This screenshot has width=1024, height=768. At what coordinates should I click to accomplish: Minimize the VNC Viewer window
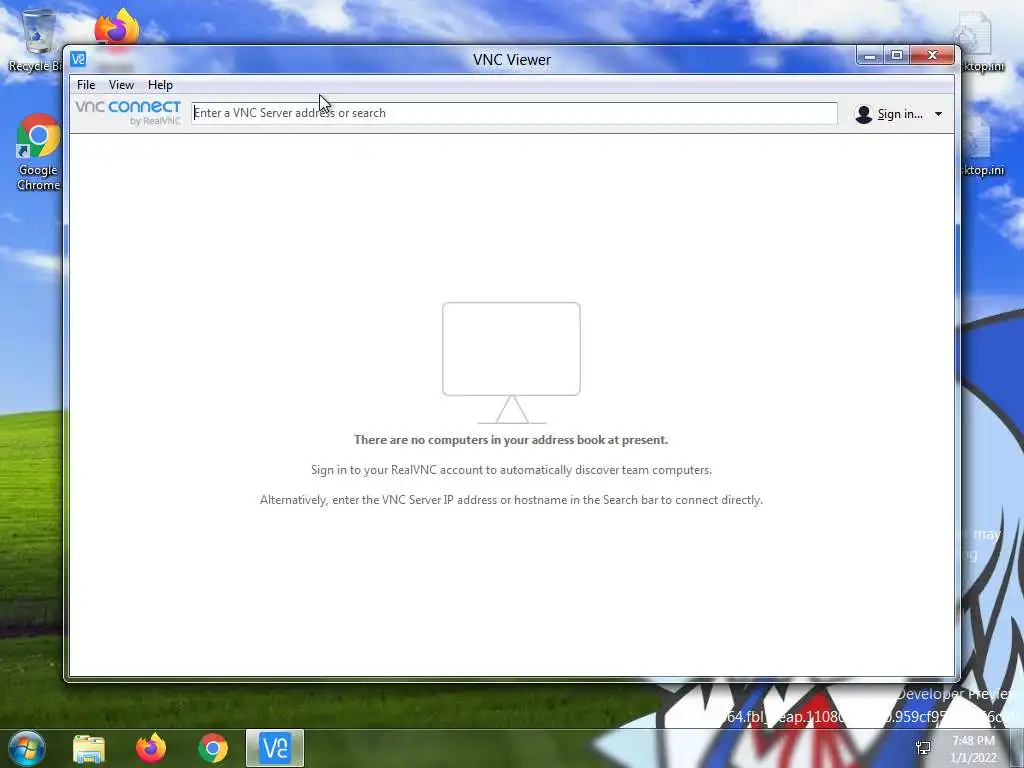[869, 57]
